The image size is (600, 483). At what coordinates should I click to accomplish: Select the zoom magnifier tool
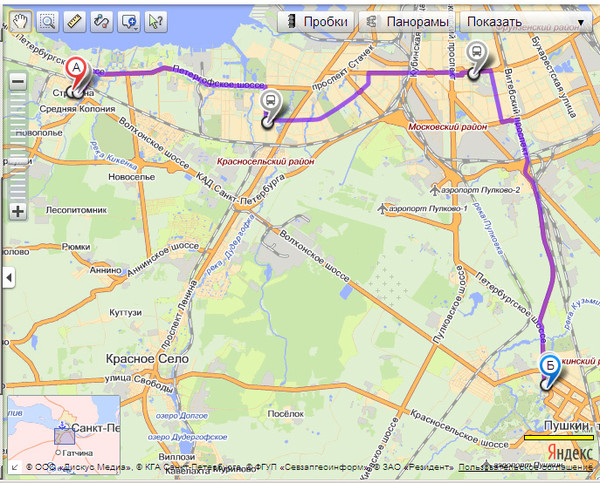click(47, 21)
